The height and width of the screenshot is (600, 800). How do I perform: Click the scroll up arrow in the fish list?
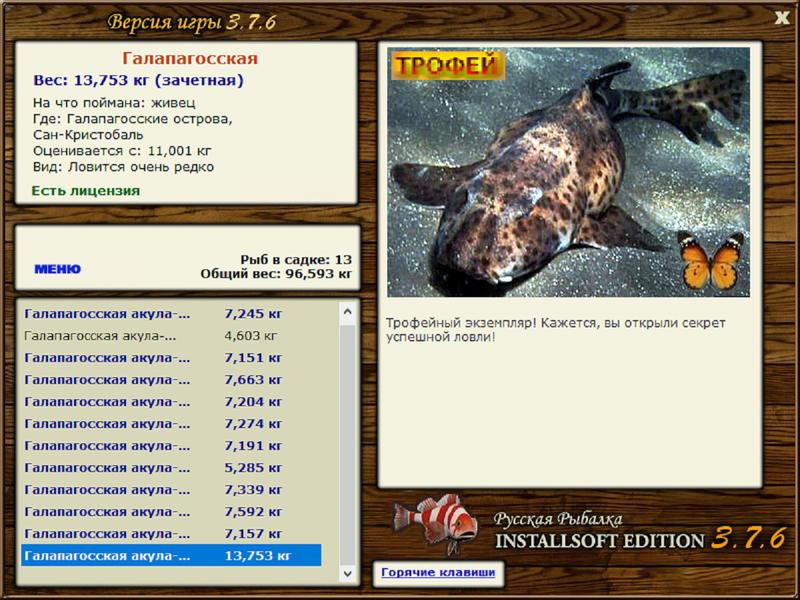coord(348,311)
